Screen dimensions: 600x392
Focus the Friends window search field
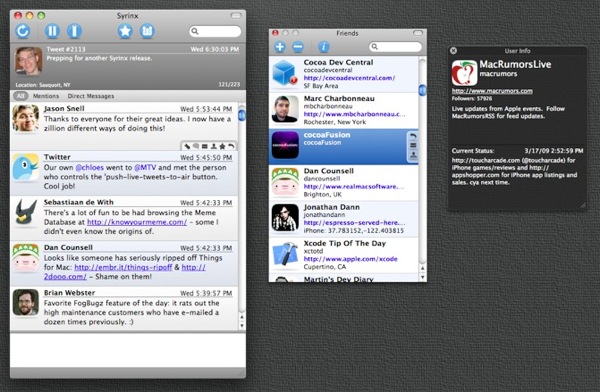point(395,47)
